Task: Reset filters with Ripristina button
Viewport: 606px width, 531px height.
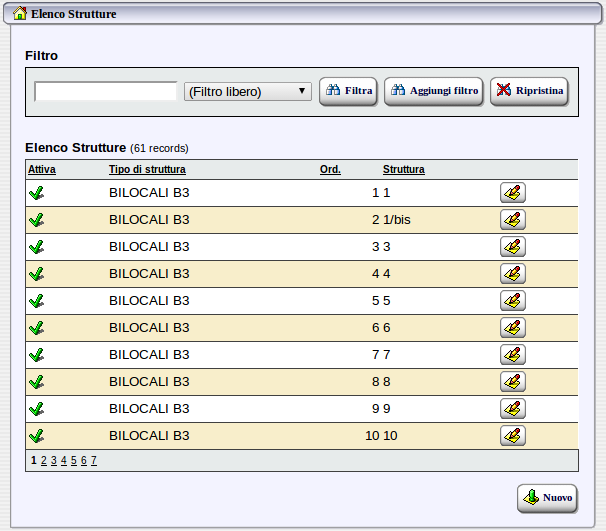Action: click(529, 91)
